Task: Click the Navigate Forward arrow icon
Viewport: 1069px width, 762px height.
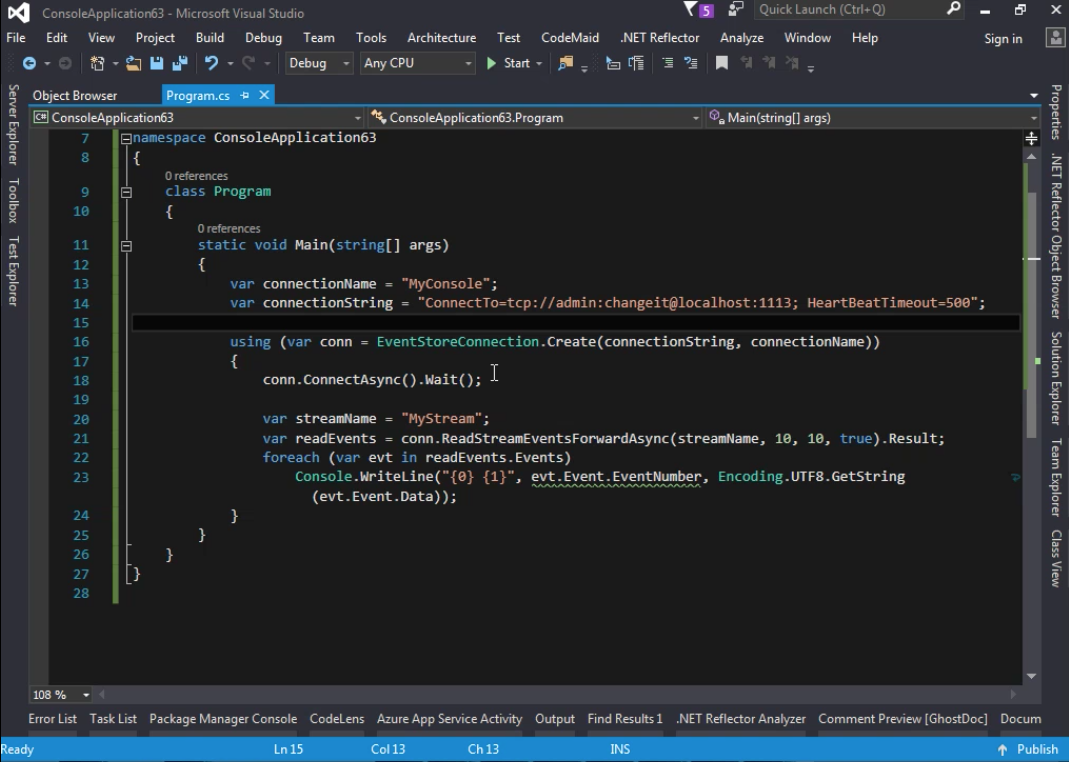Action: click(x=65, y=63)
